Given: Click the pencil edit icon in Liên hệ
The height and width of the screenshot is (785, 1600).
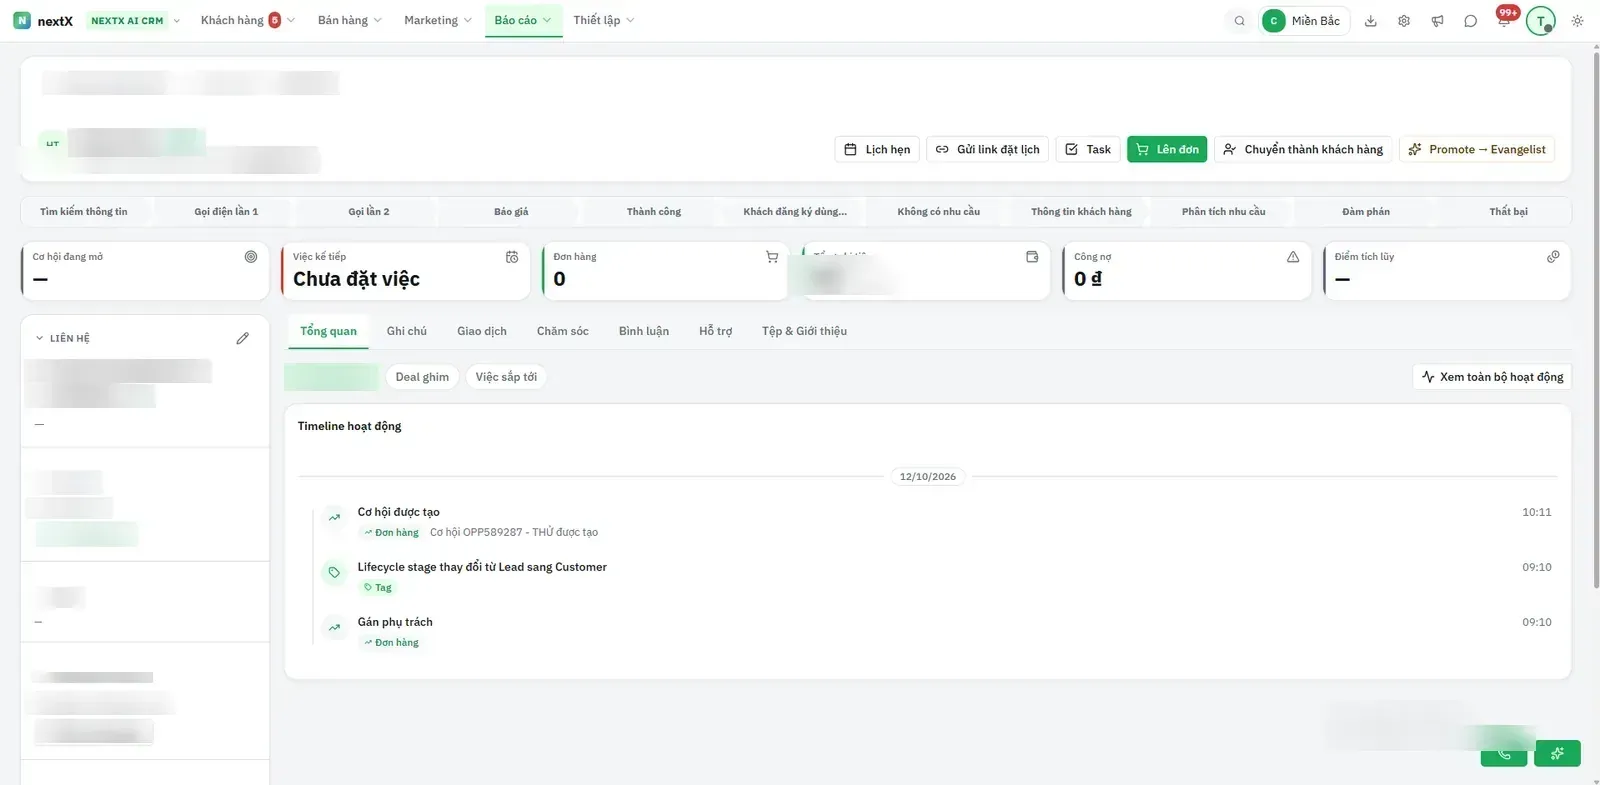Looking at the screenshot, I should tap(242, 338).
